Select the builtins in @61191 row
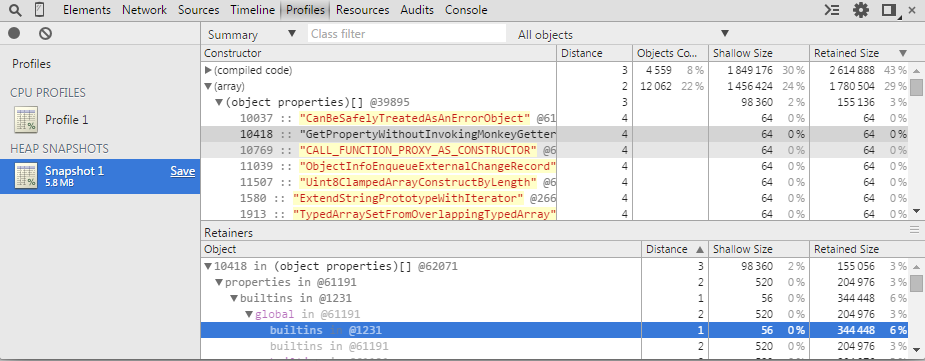The image size is (925, 361). pyautogui.click(x=555, y=346)
